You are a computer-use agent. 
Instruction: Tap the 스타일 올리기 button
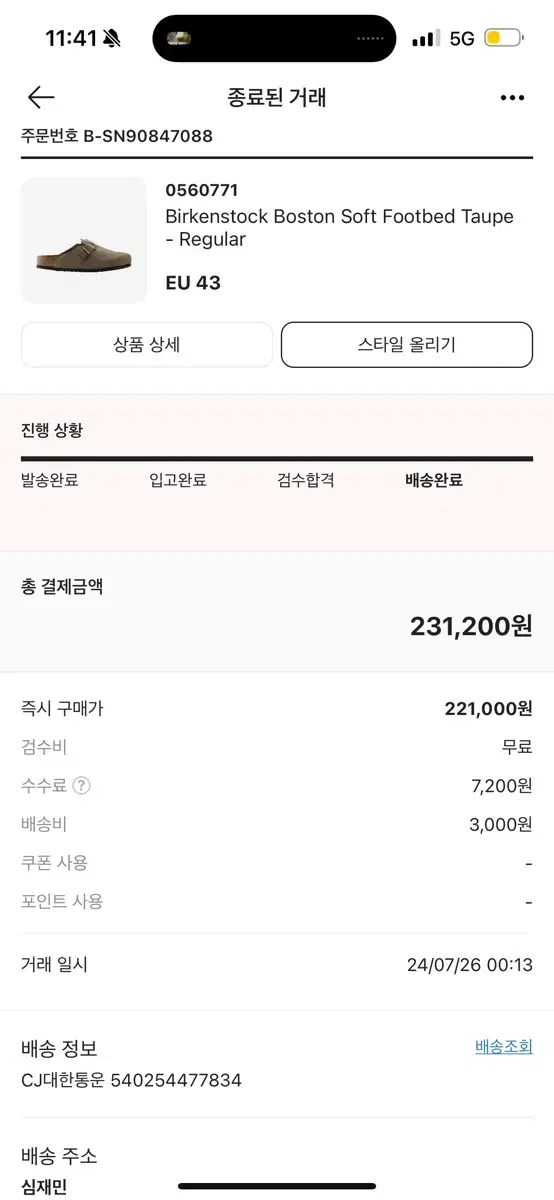coord(407,345)
